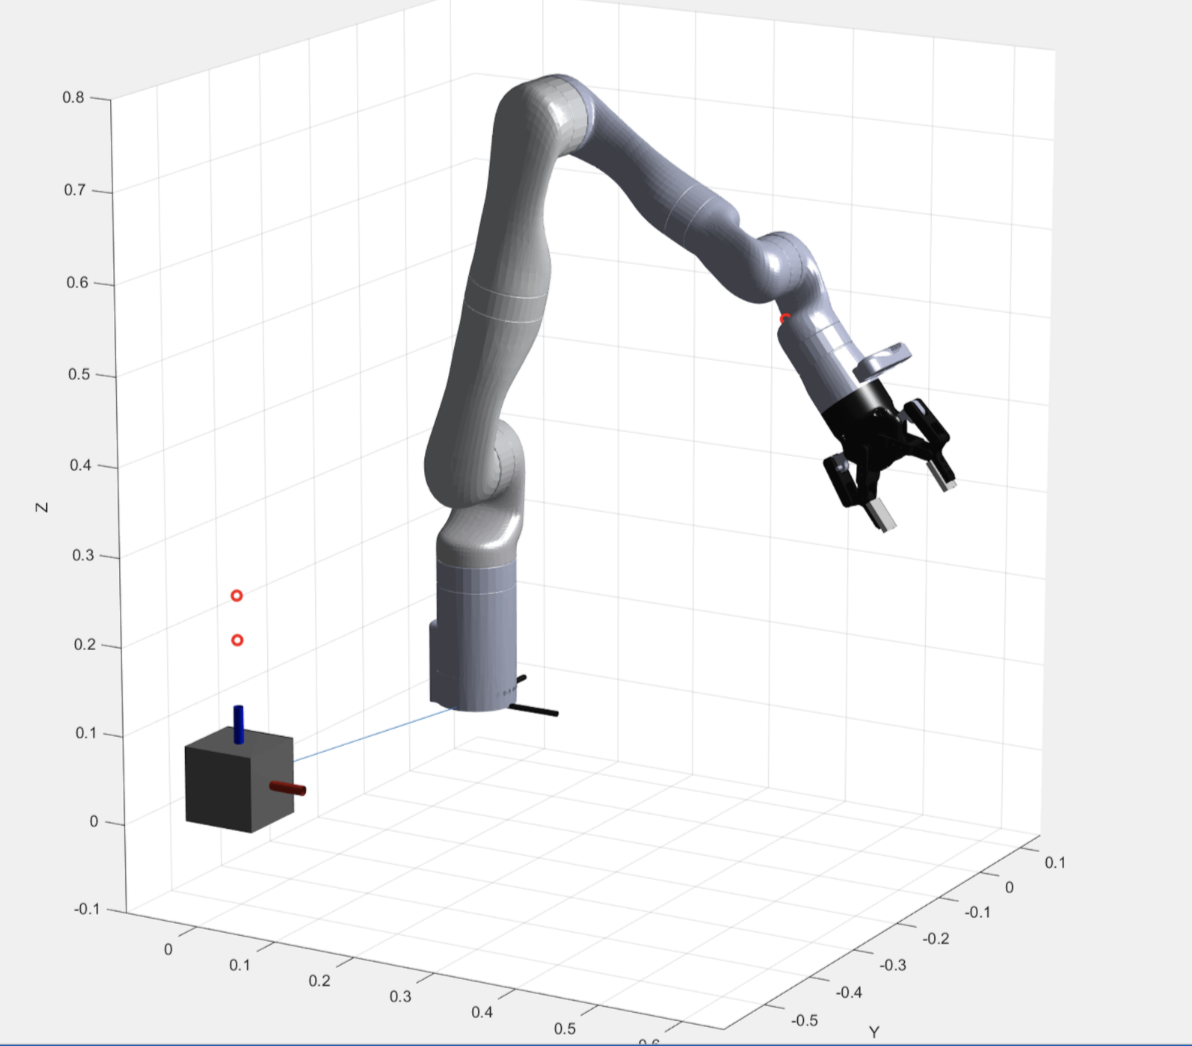Select the thin blue line from cube to base
Image resolution: width=1192 pixels, height=1046 pixels.
[x=370, y=736]
